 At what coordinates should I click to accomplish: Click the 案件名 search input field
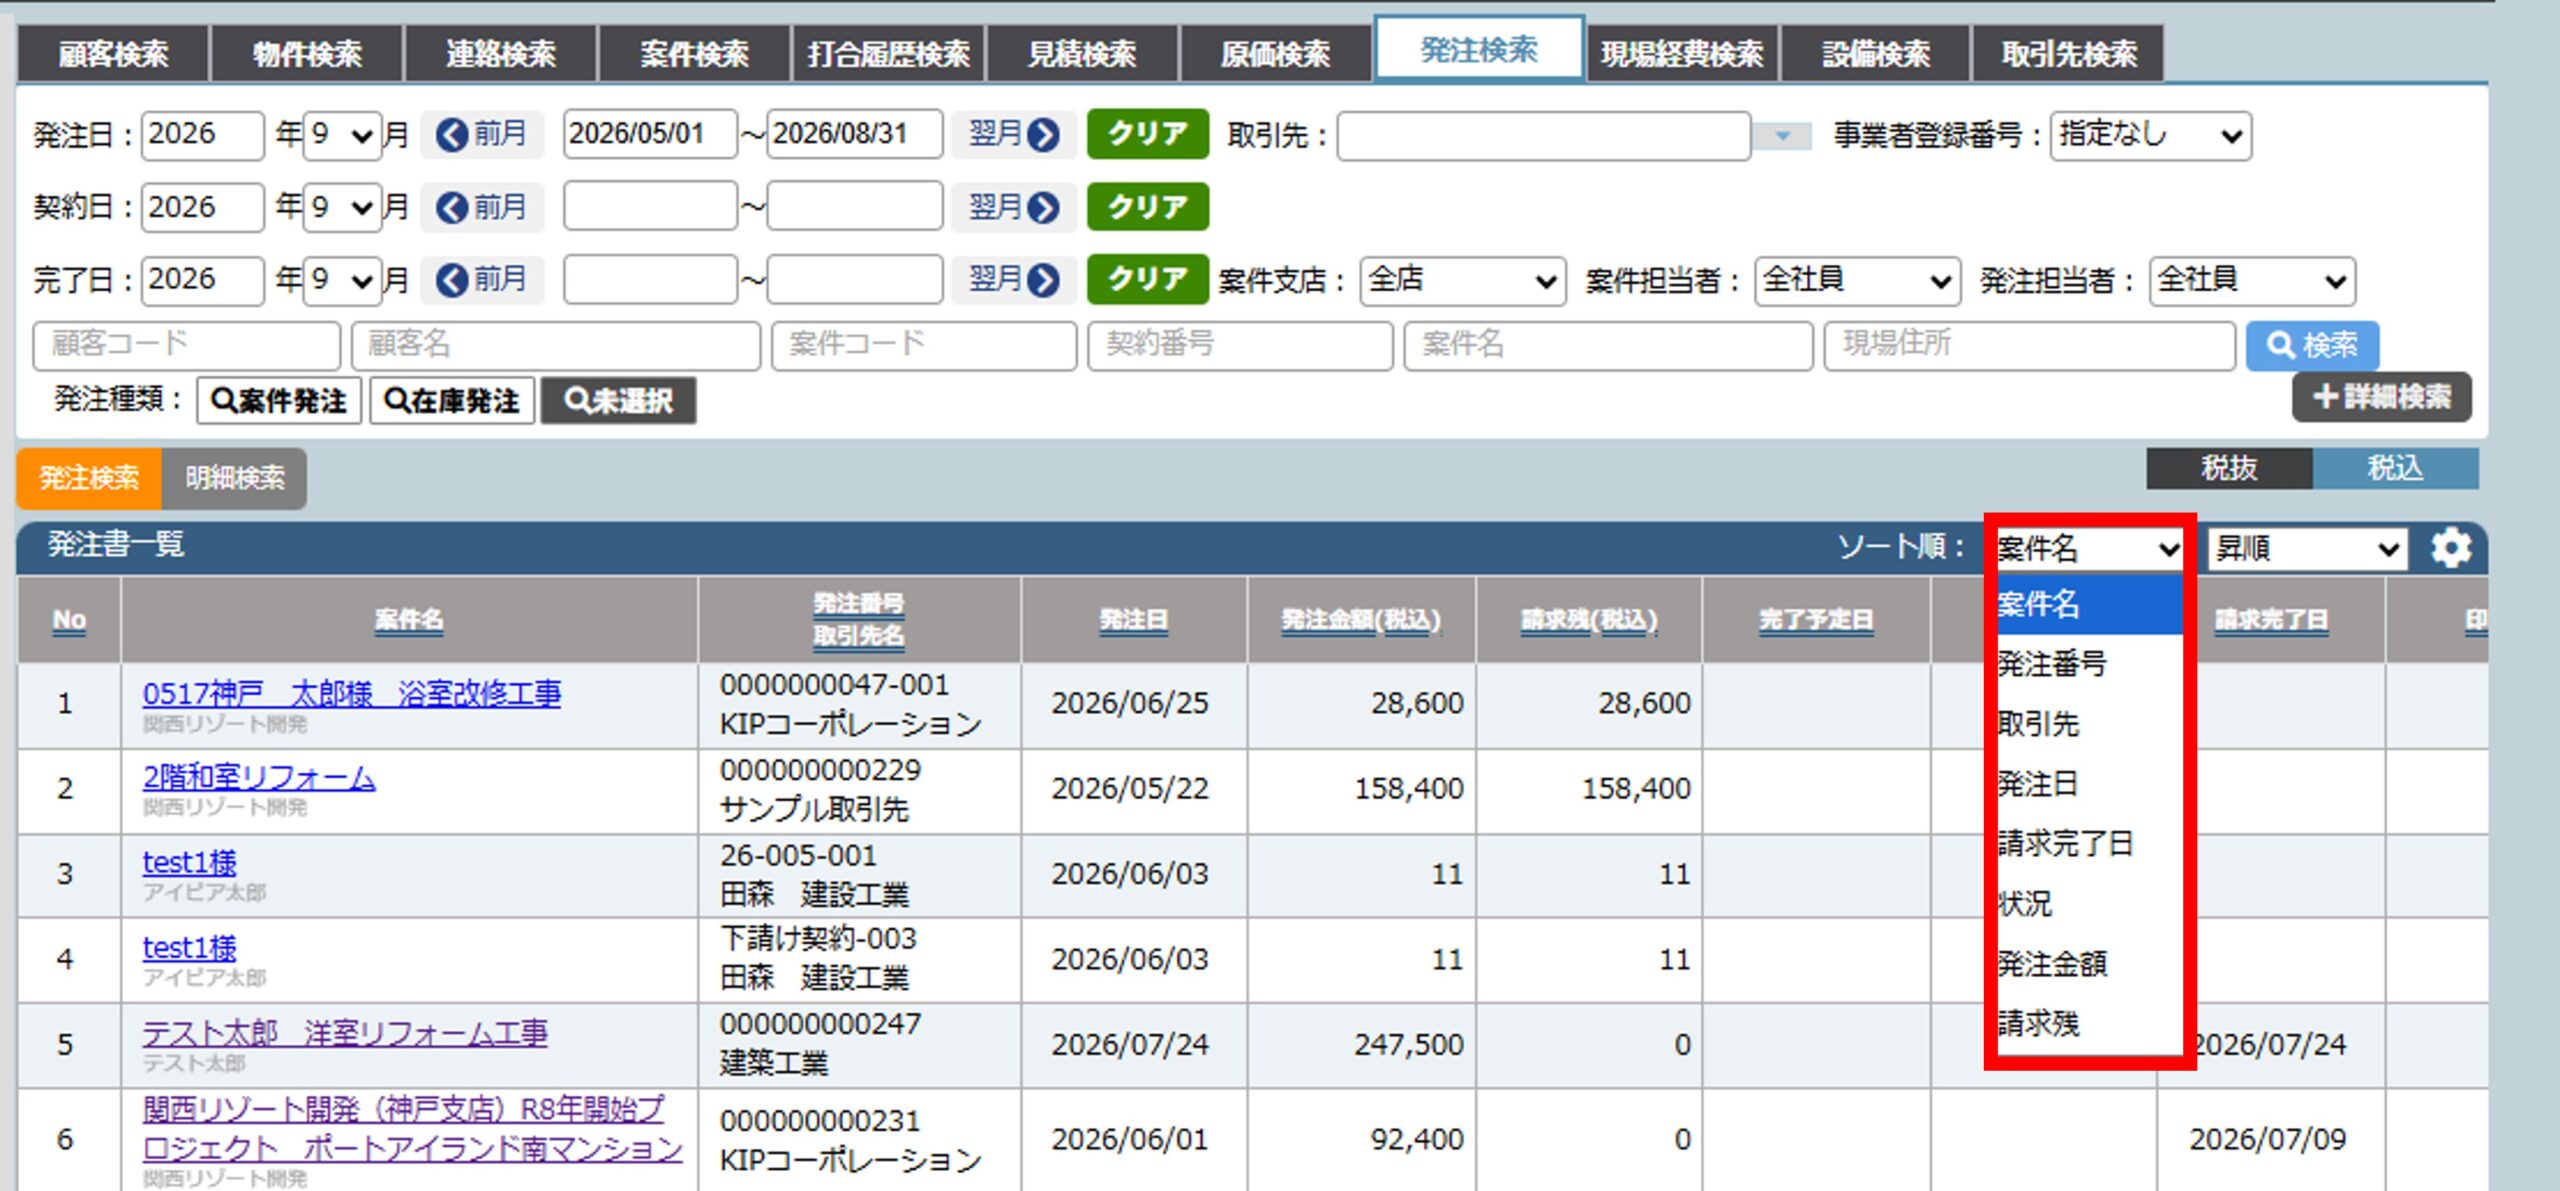tap(1608, 345)
